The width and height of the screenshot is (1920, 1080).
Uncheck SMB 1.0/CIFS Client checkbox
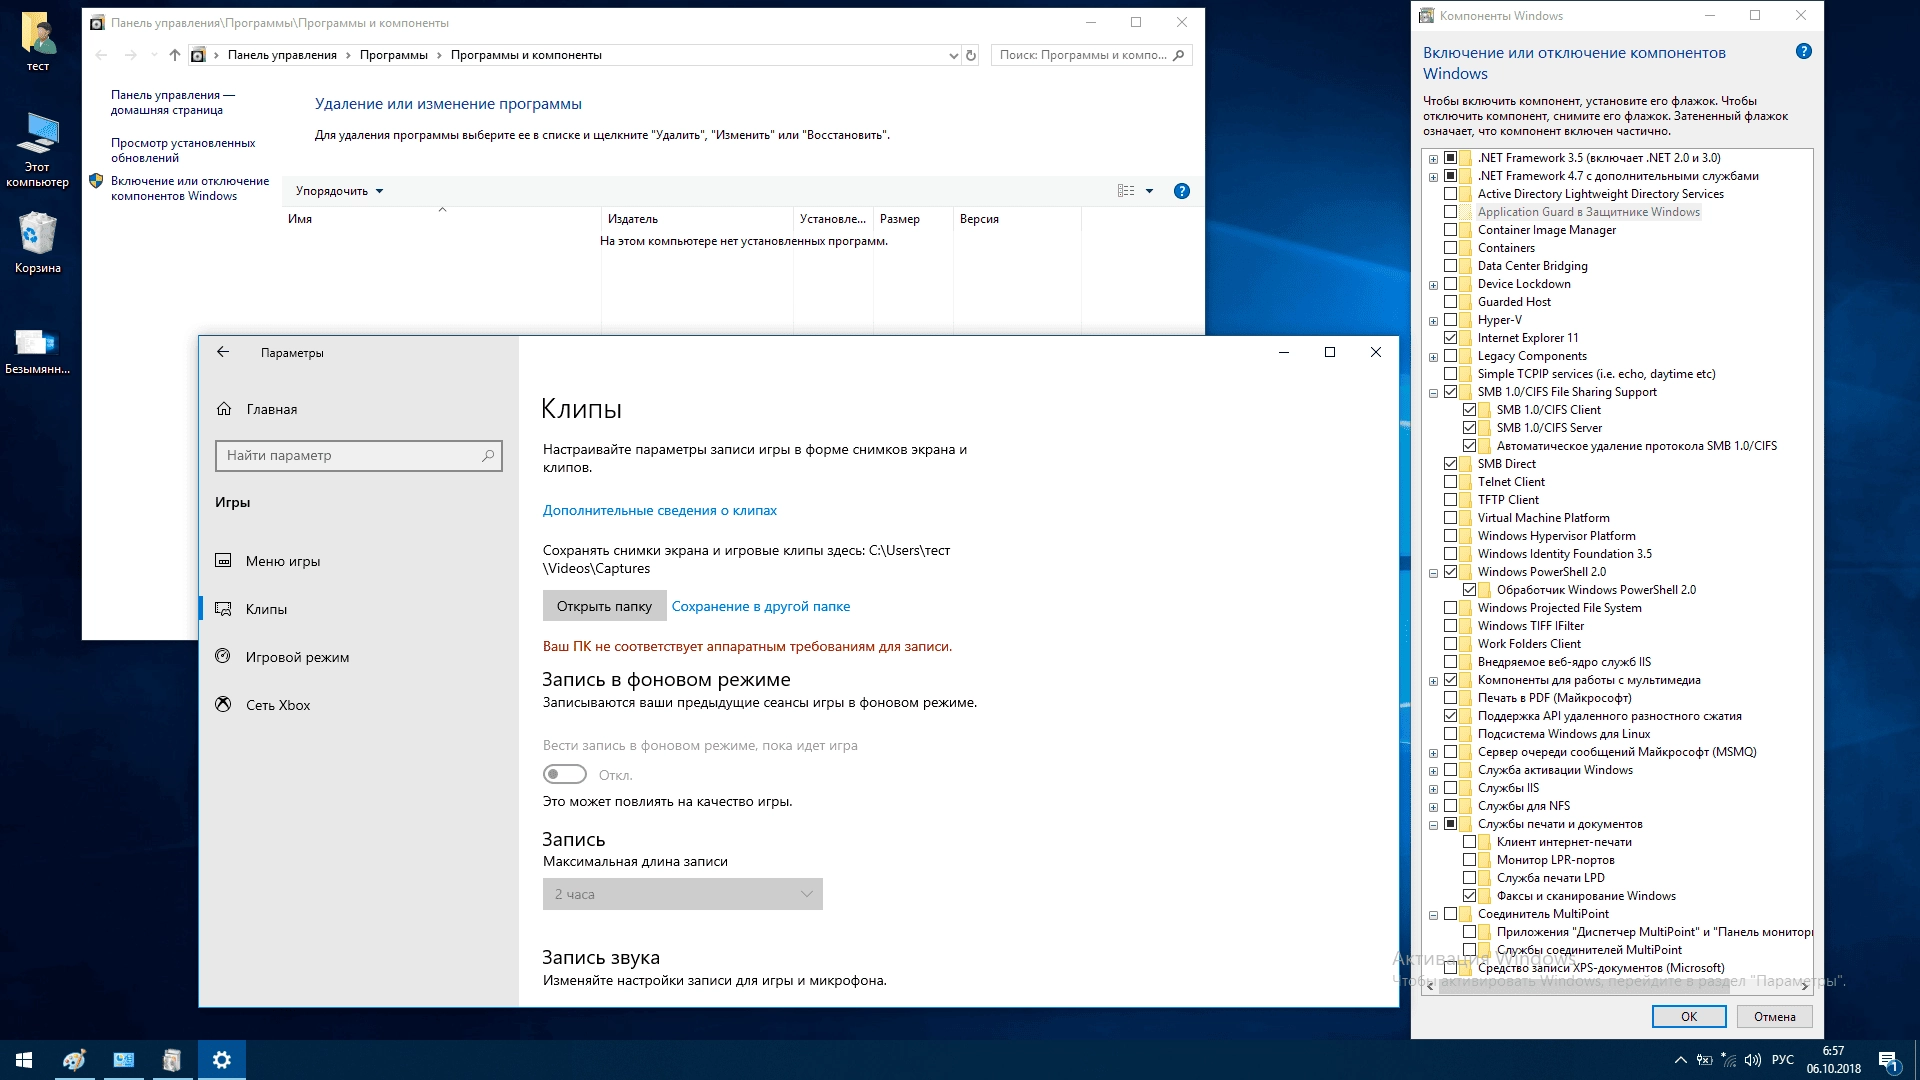point(1469,410)
